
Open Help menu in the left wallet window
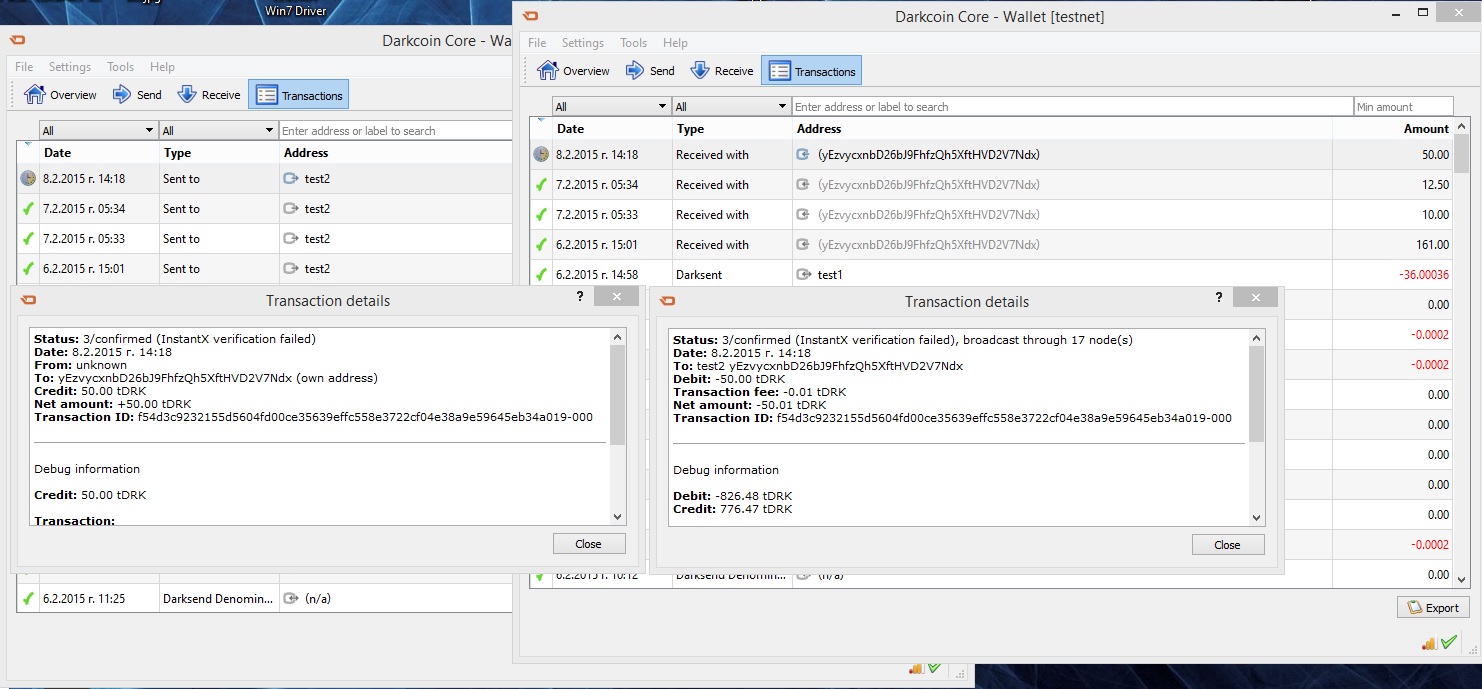click(x=162, y=67)
